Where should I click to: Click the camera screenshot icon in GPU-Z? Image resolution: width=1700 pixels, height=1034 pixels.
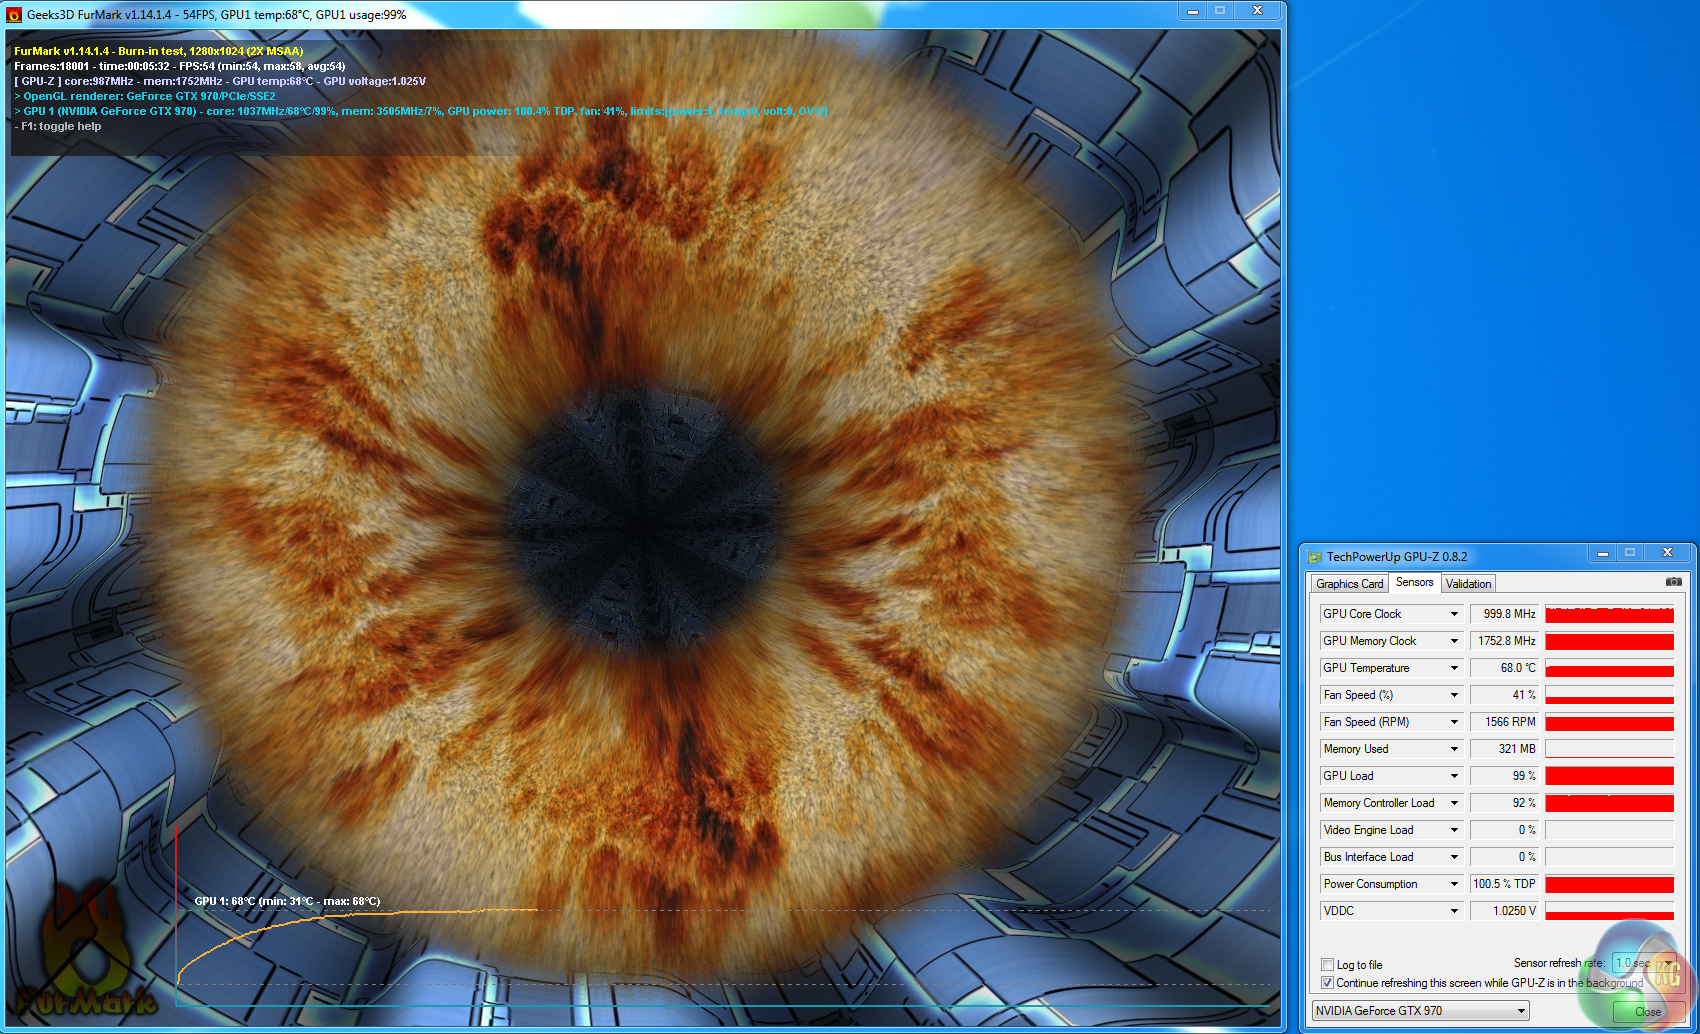[1673, 581]
